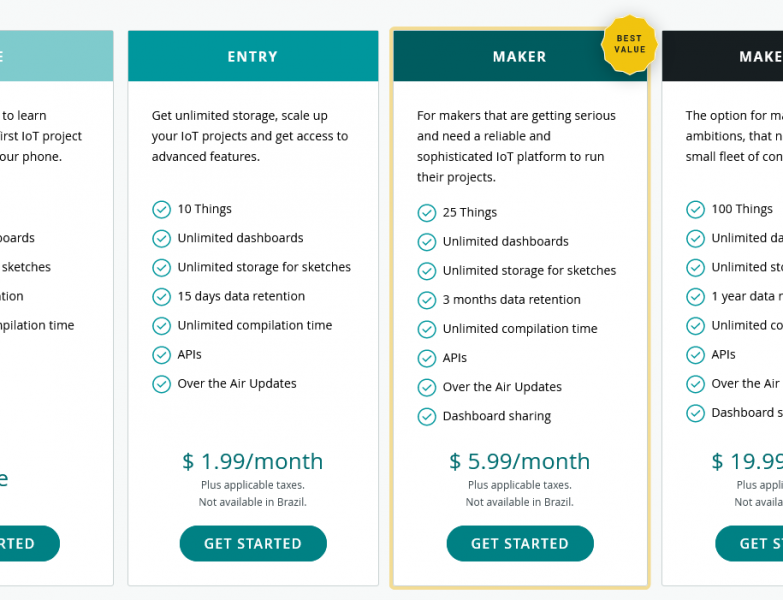Click Entry plan's Over the Air Updates checkmark
Image resolution: width=783 pixels, height=600 pixels.
pyautogui.click(x=161, y=384)
